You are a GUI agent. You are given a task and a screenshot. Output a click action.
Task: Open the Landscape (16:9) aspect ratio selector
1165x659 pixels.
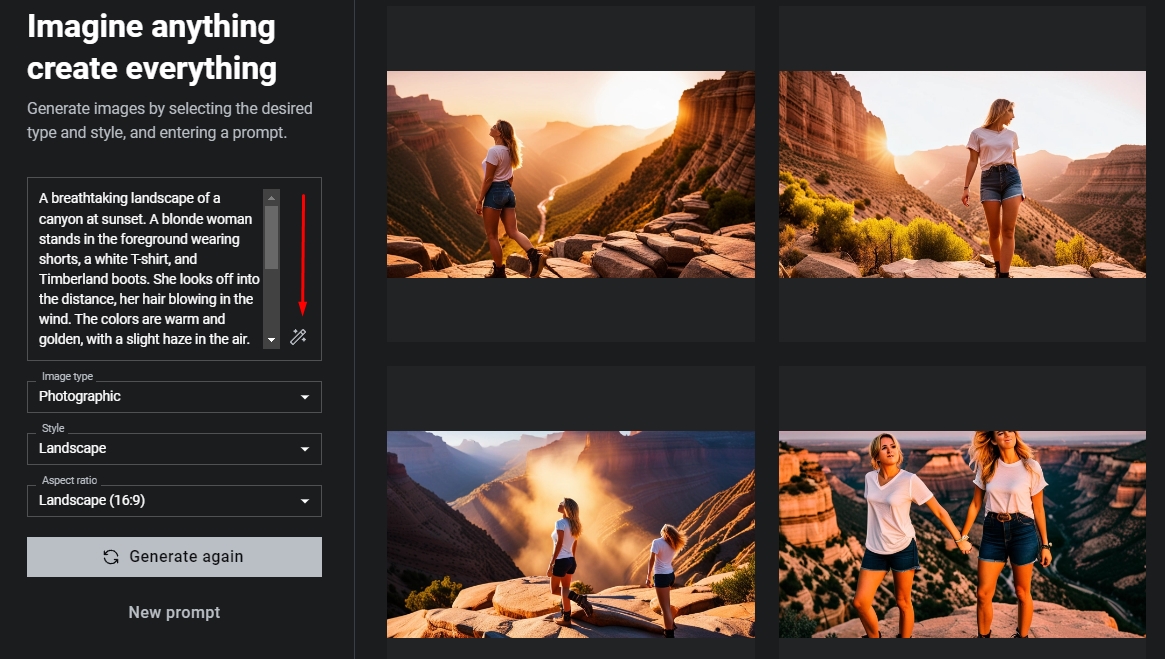(x=160, y=501)
